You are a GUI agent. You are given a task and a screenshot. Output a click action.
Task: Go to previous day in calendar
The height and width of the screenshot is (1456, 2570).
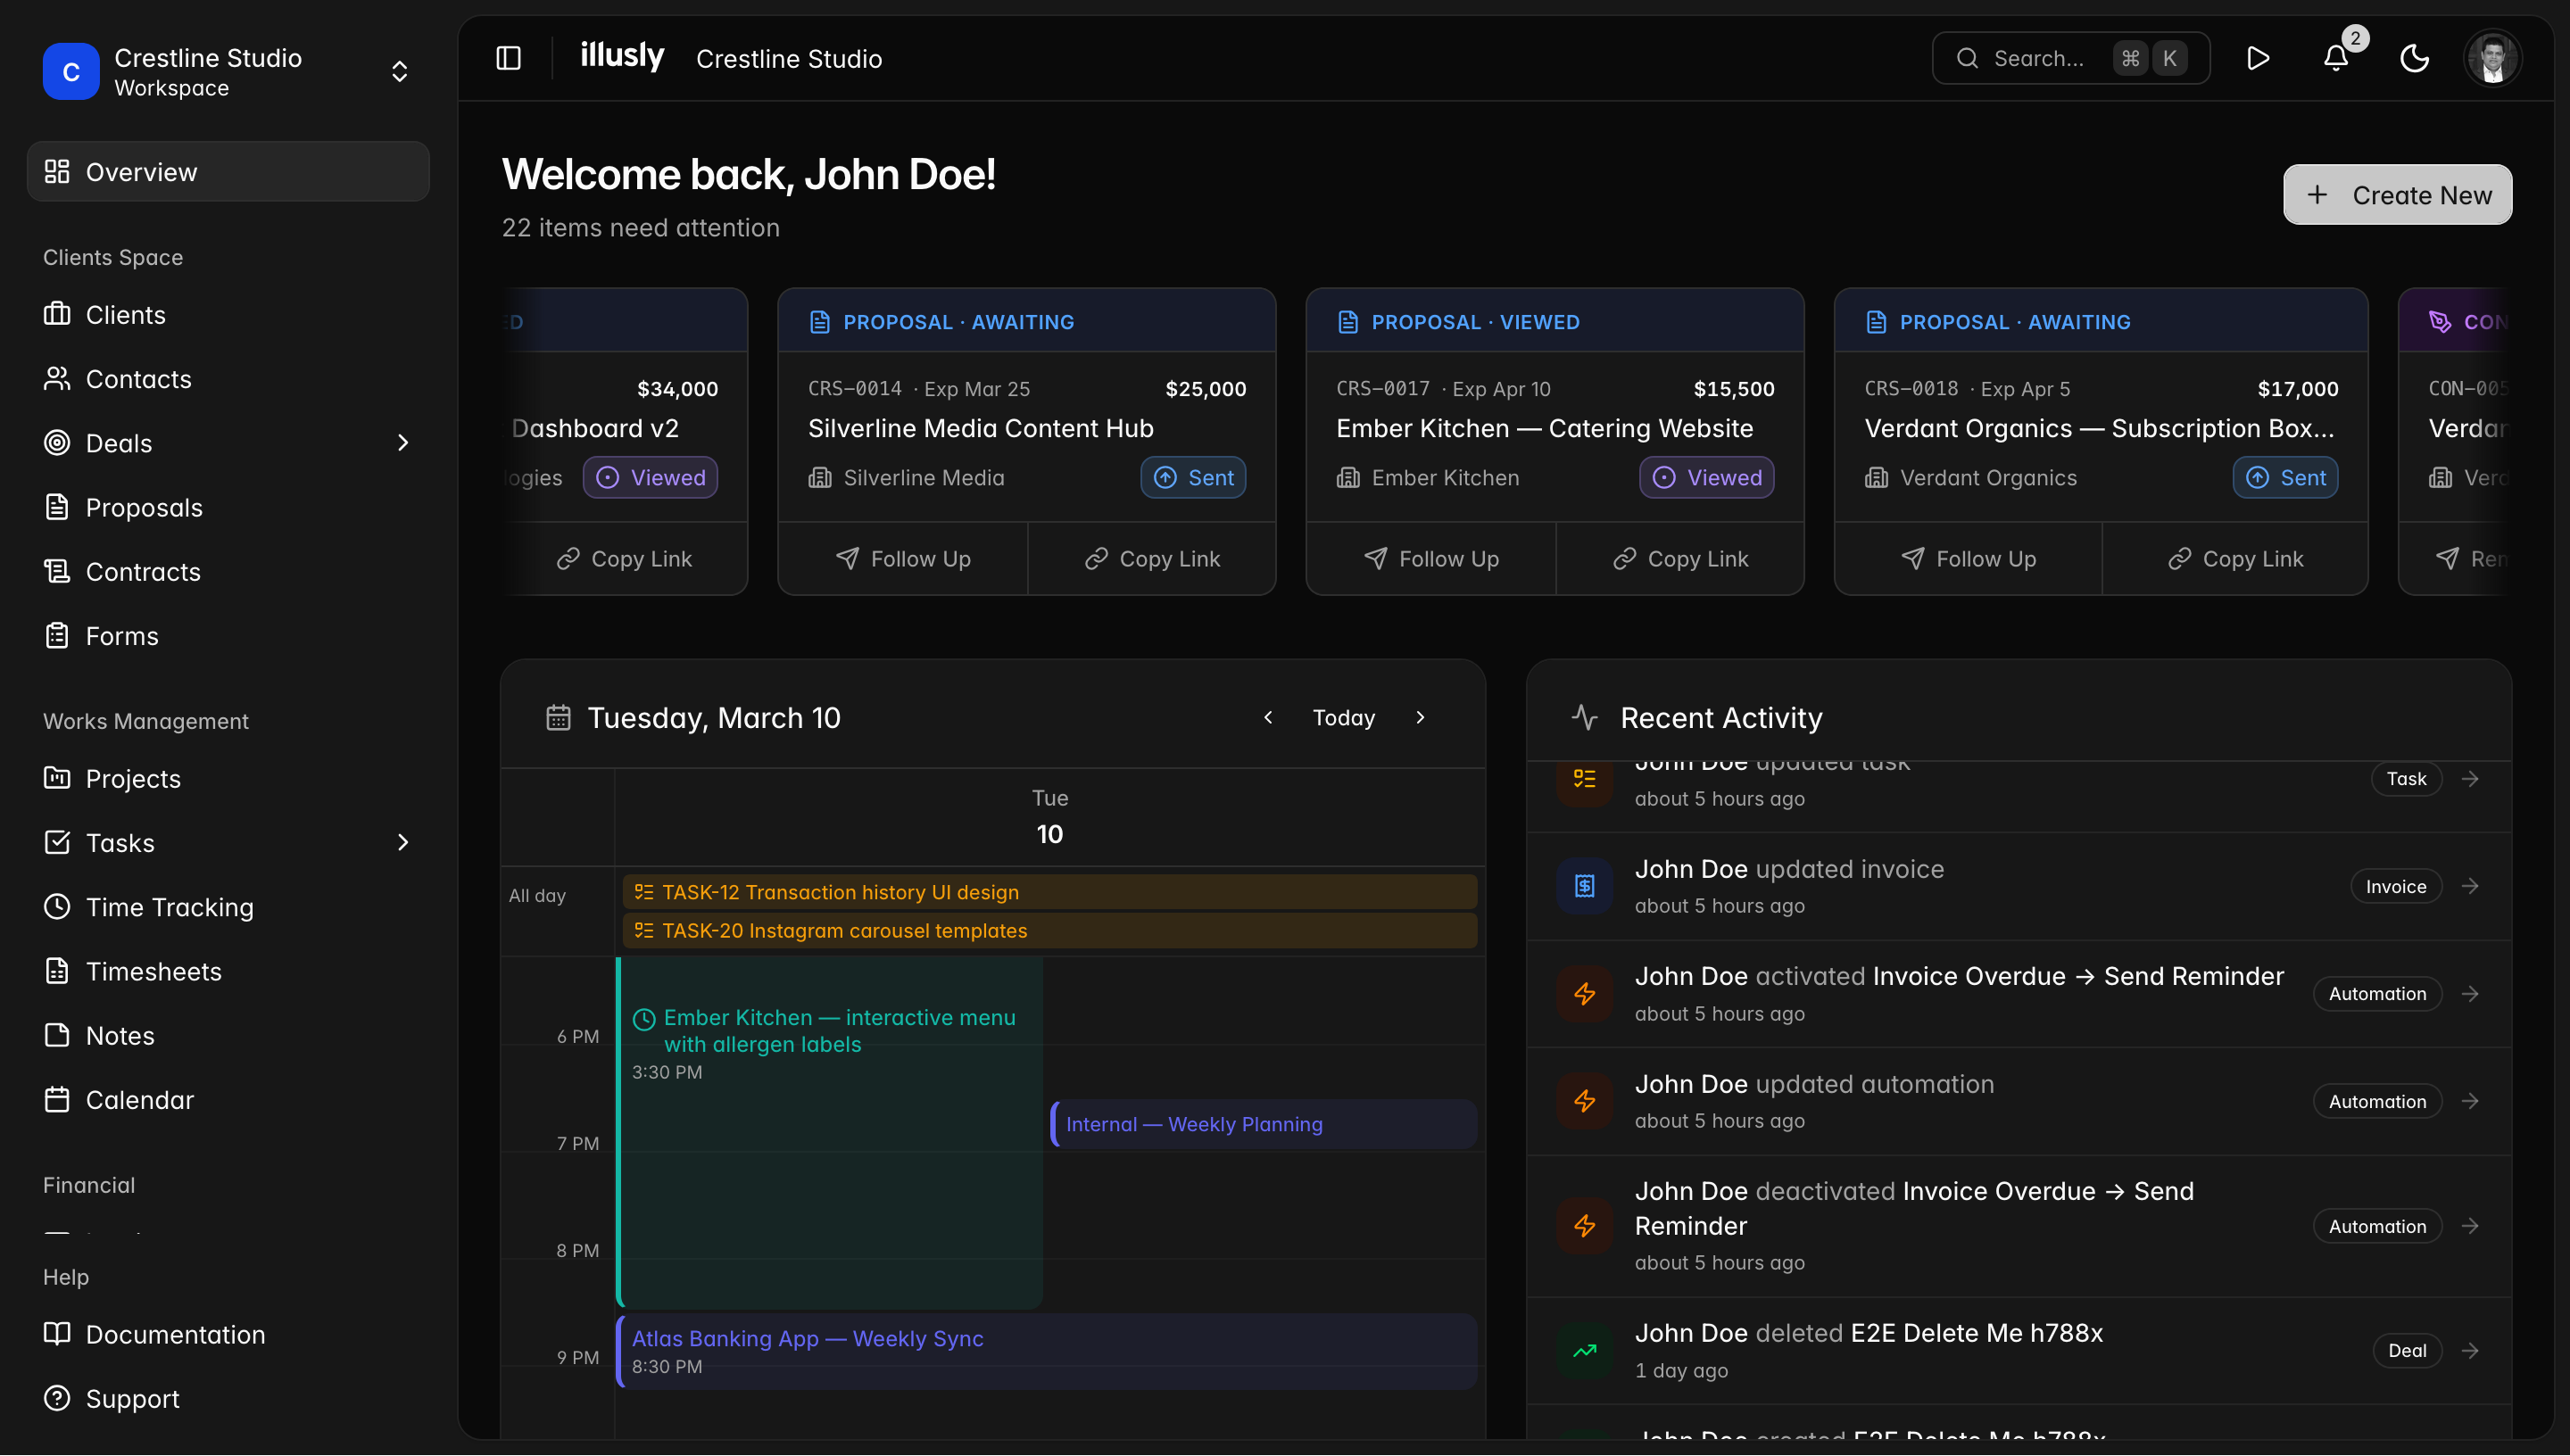point(1267,717)
